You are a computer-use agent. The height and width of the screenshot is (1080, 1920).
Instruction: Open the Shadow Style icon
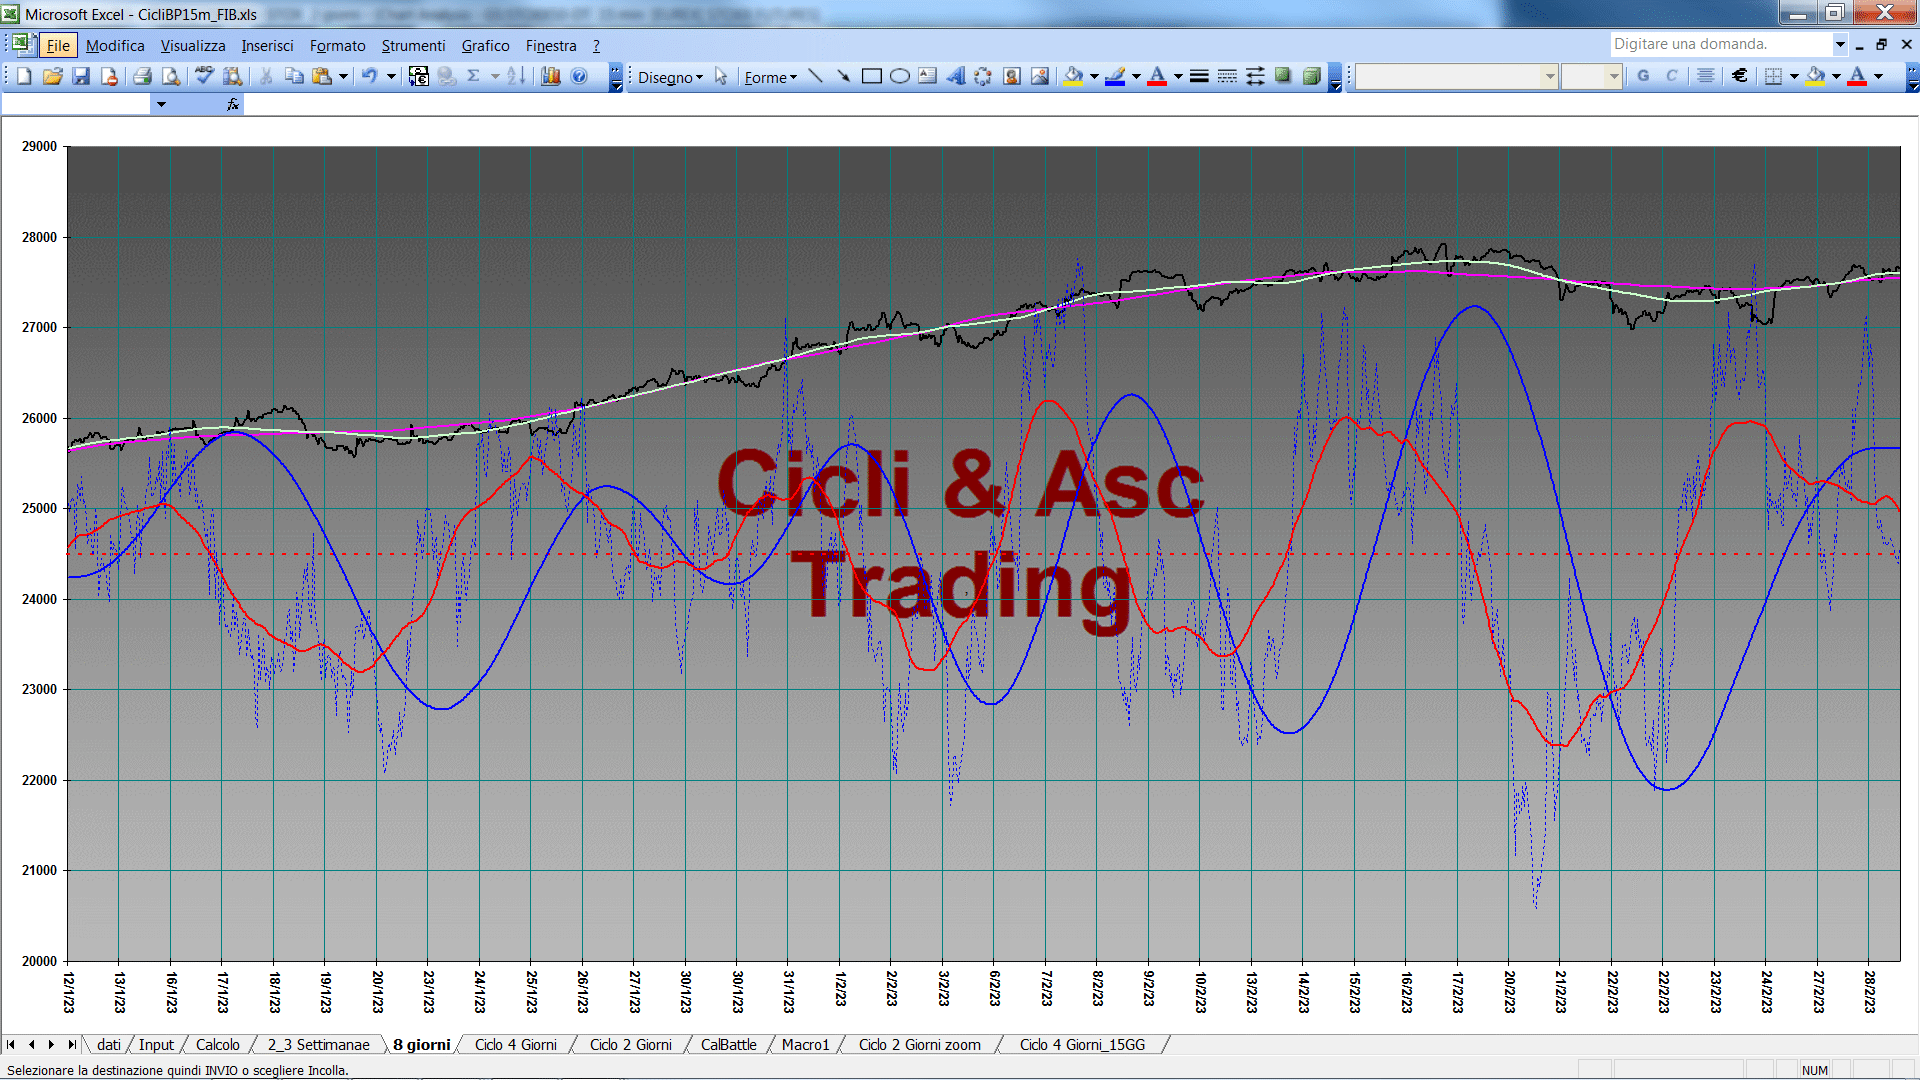pyautogui.click(x=1283, y=77)
